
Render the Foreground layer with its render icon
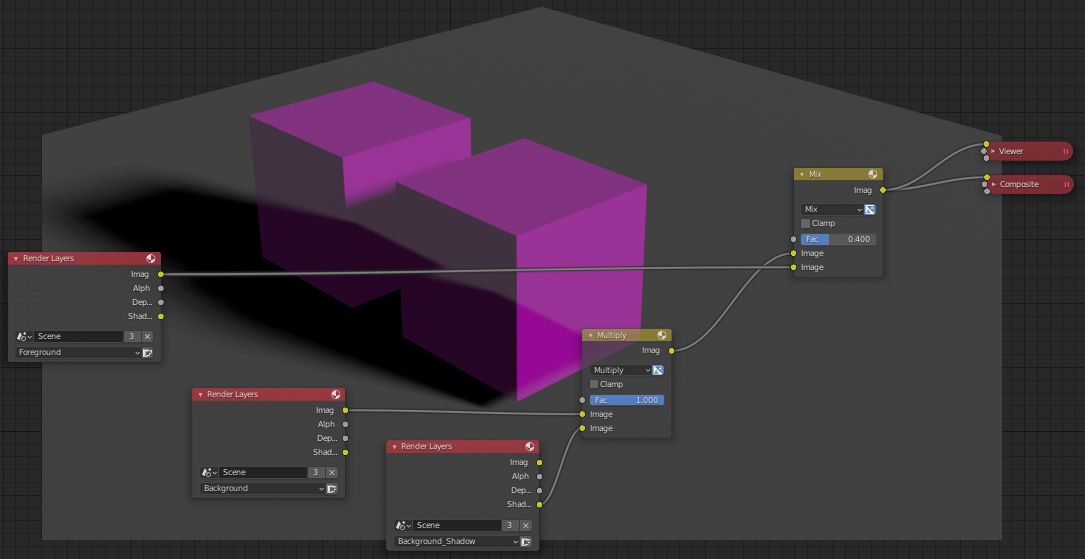[x=147, y=353]
